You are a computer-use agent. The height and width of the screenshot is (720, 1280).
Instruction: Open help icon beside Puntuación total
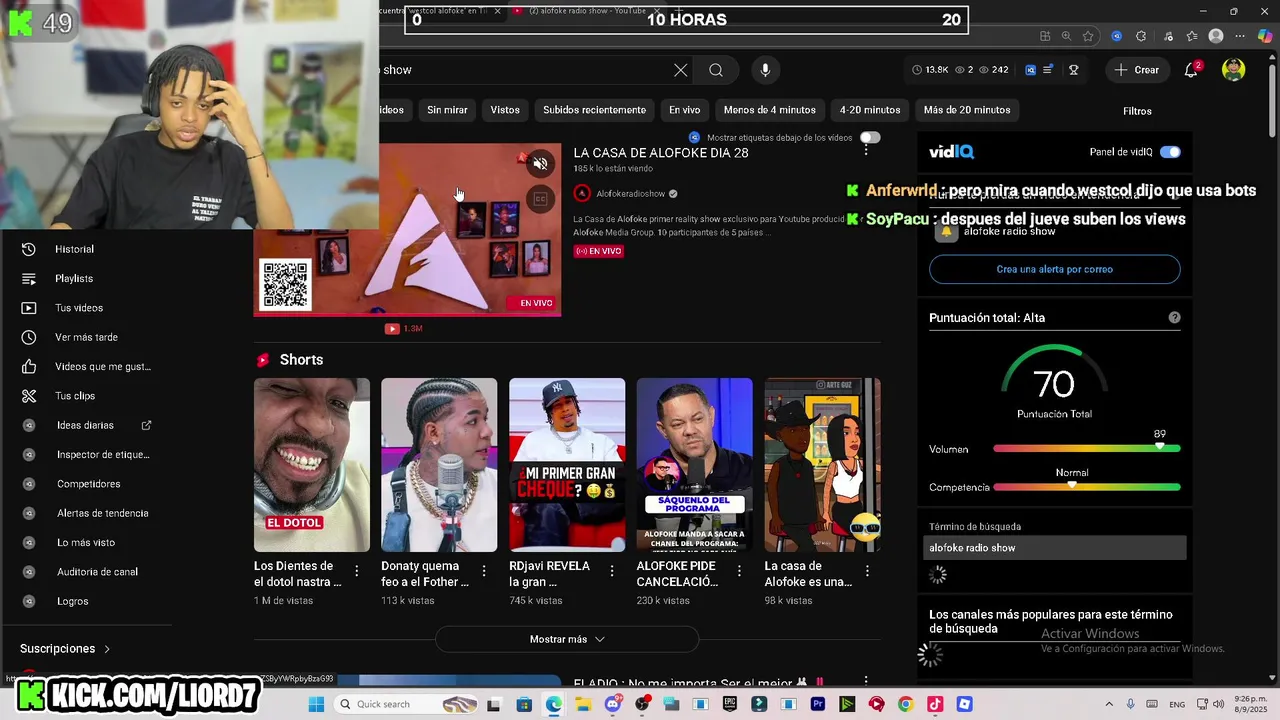(x=1174, y=318)
